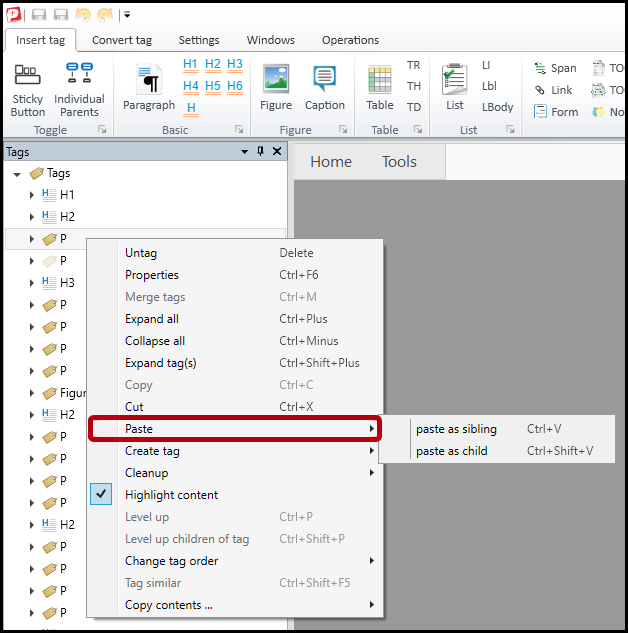This screenshot has width=628, height=633.
Task: Insert a TH table header tag
Action: 413,86
